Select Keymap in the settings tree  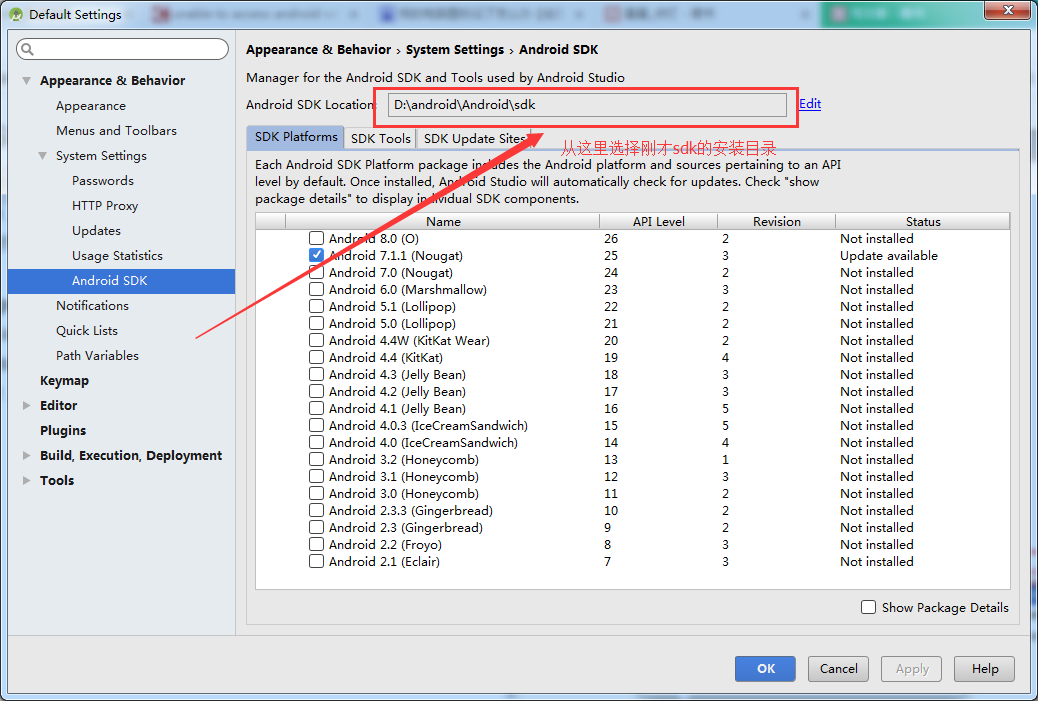point(64,381)
